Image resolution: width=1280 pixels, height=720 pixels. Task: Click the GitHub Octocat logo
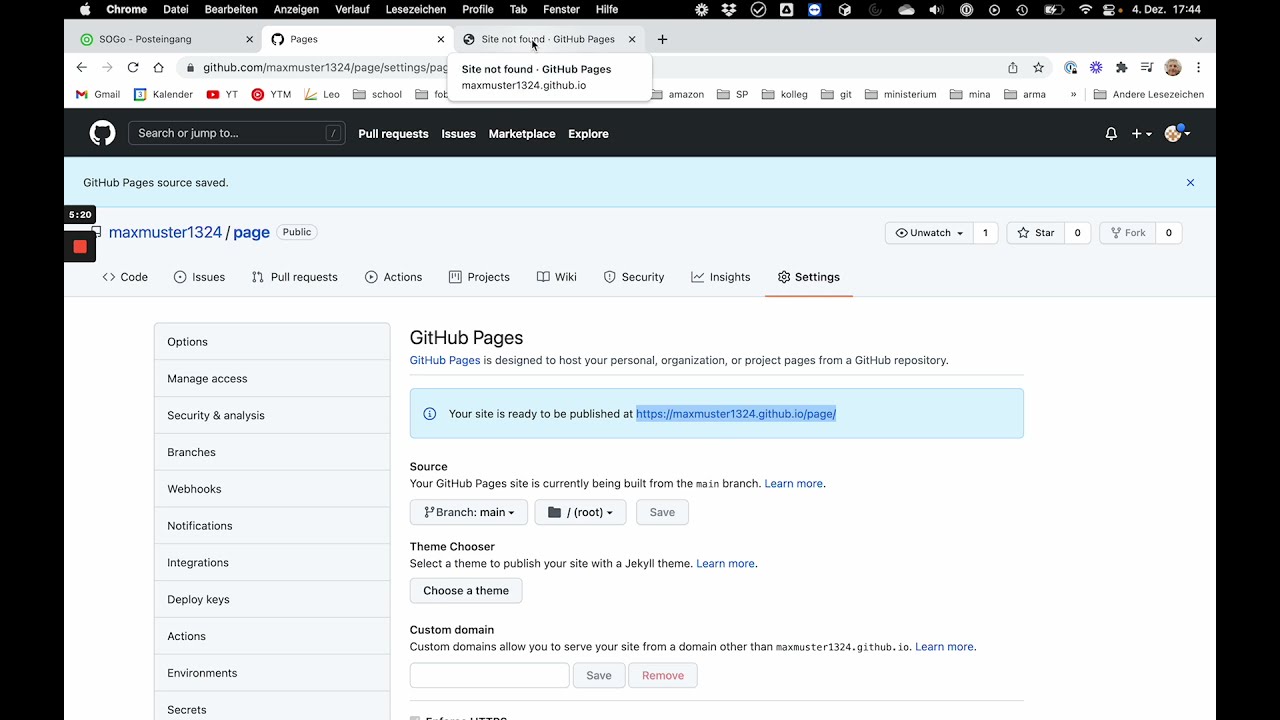[102, 133]
